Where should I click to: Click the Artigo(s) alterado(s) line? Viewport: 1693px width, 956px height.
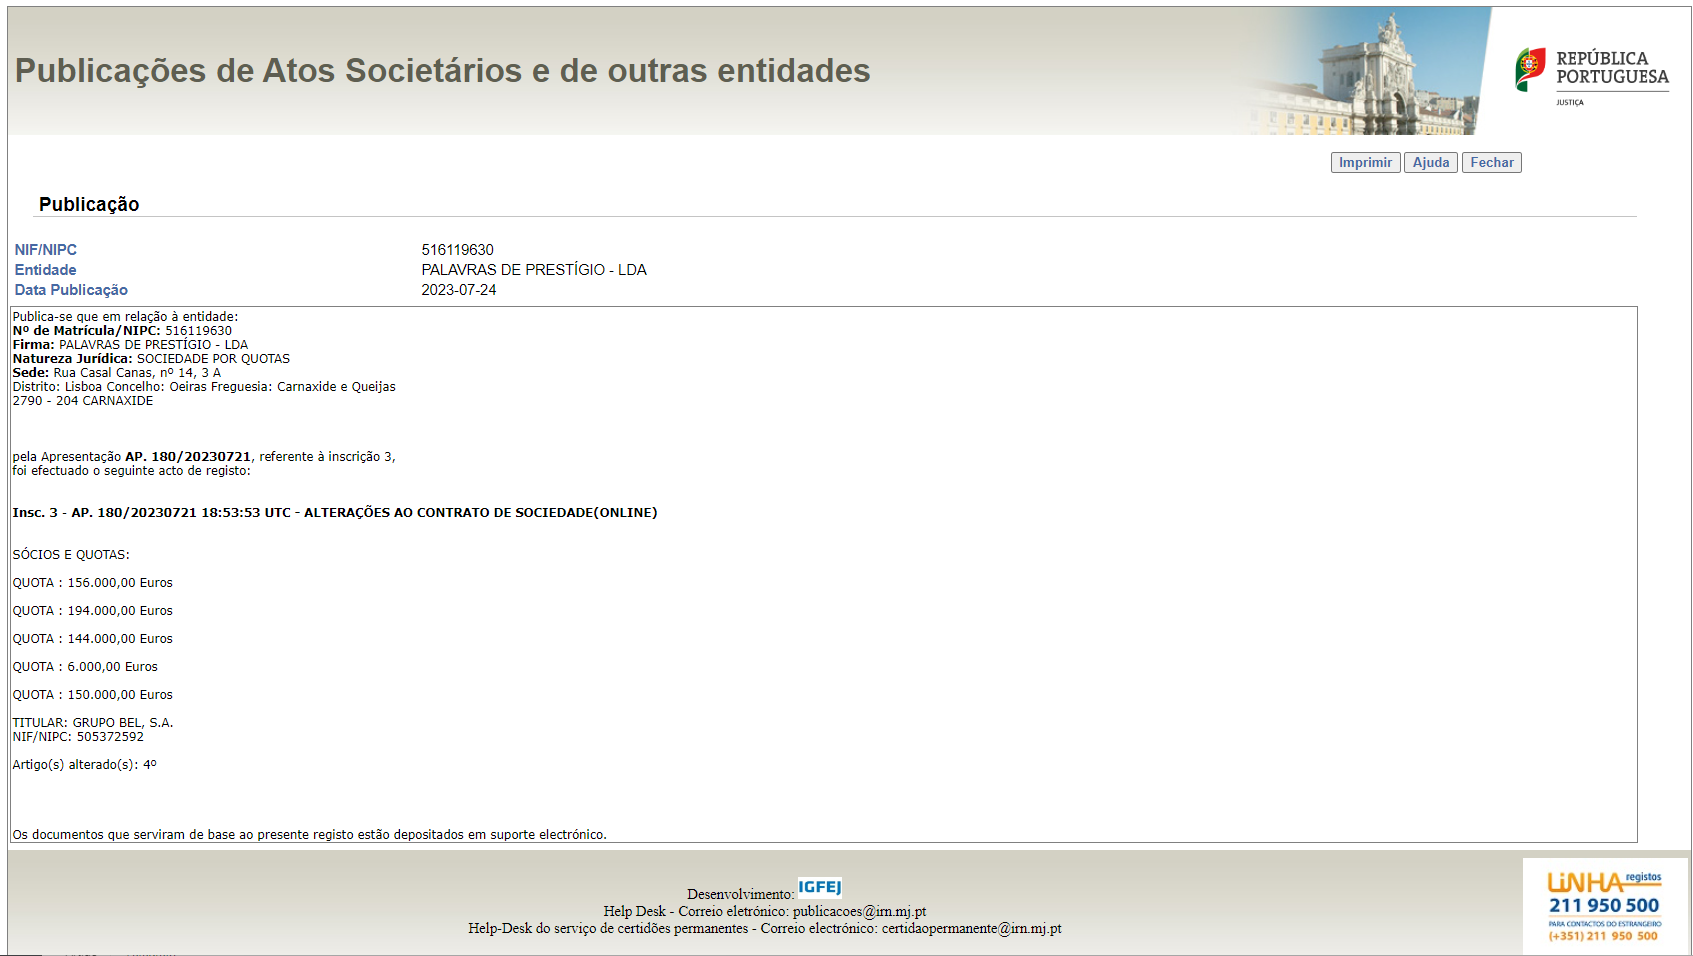coord(85,765)
